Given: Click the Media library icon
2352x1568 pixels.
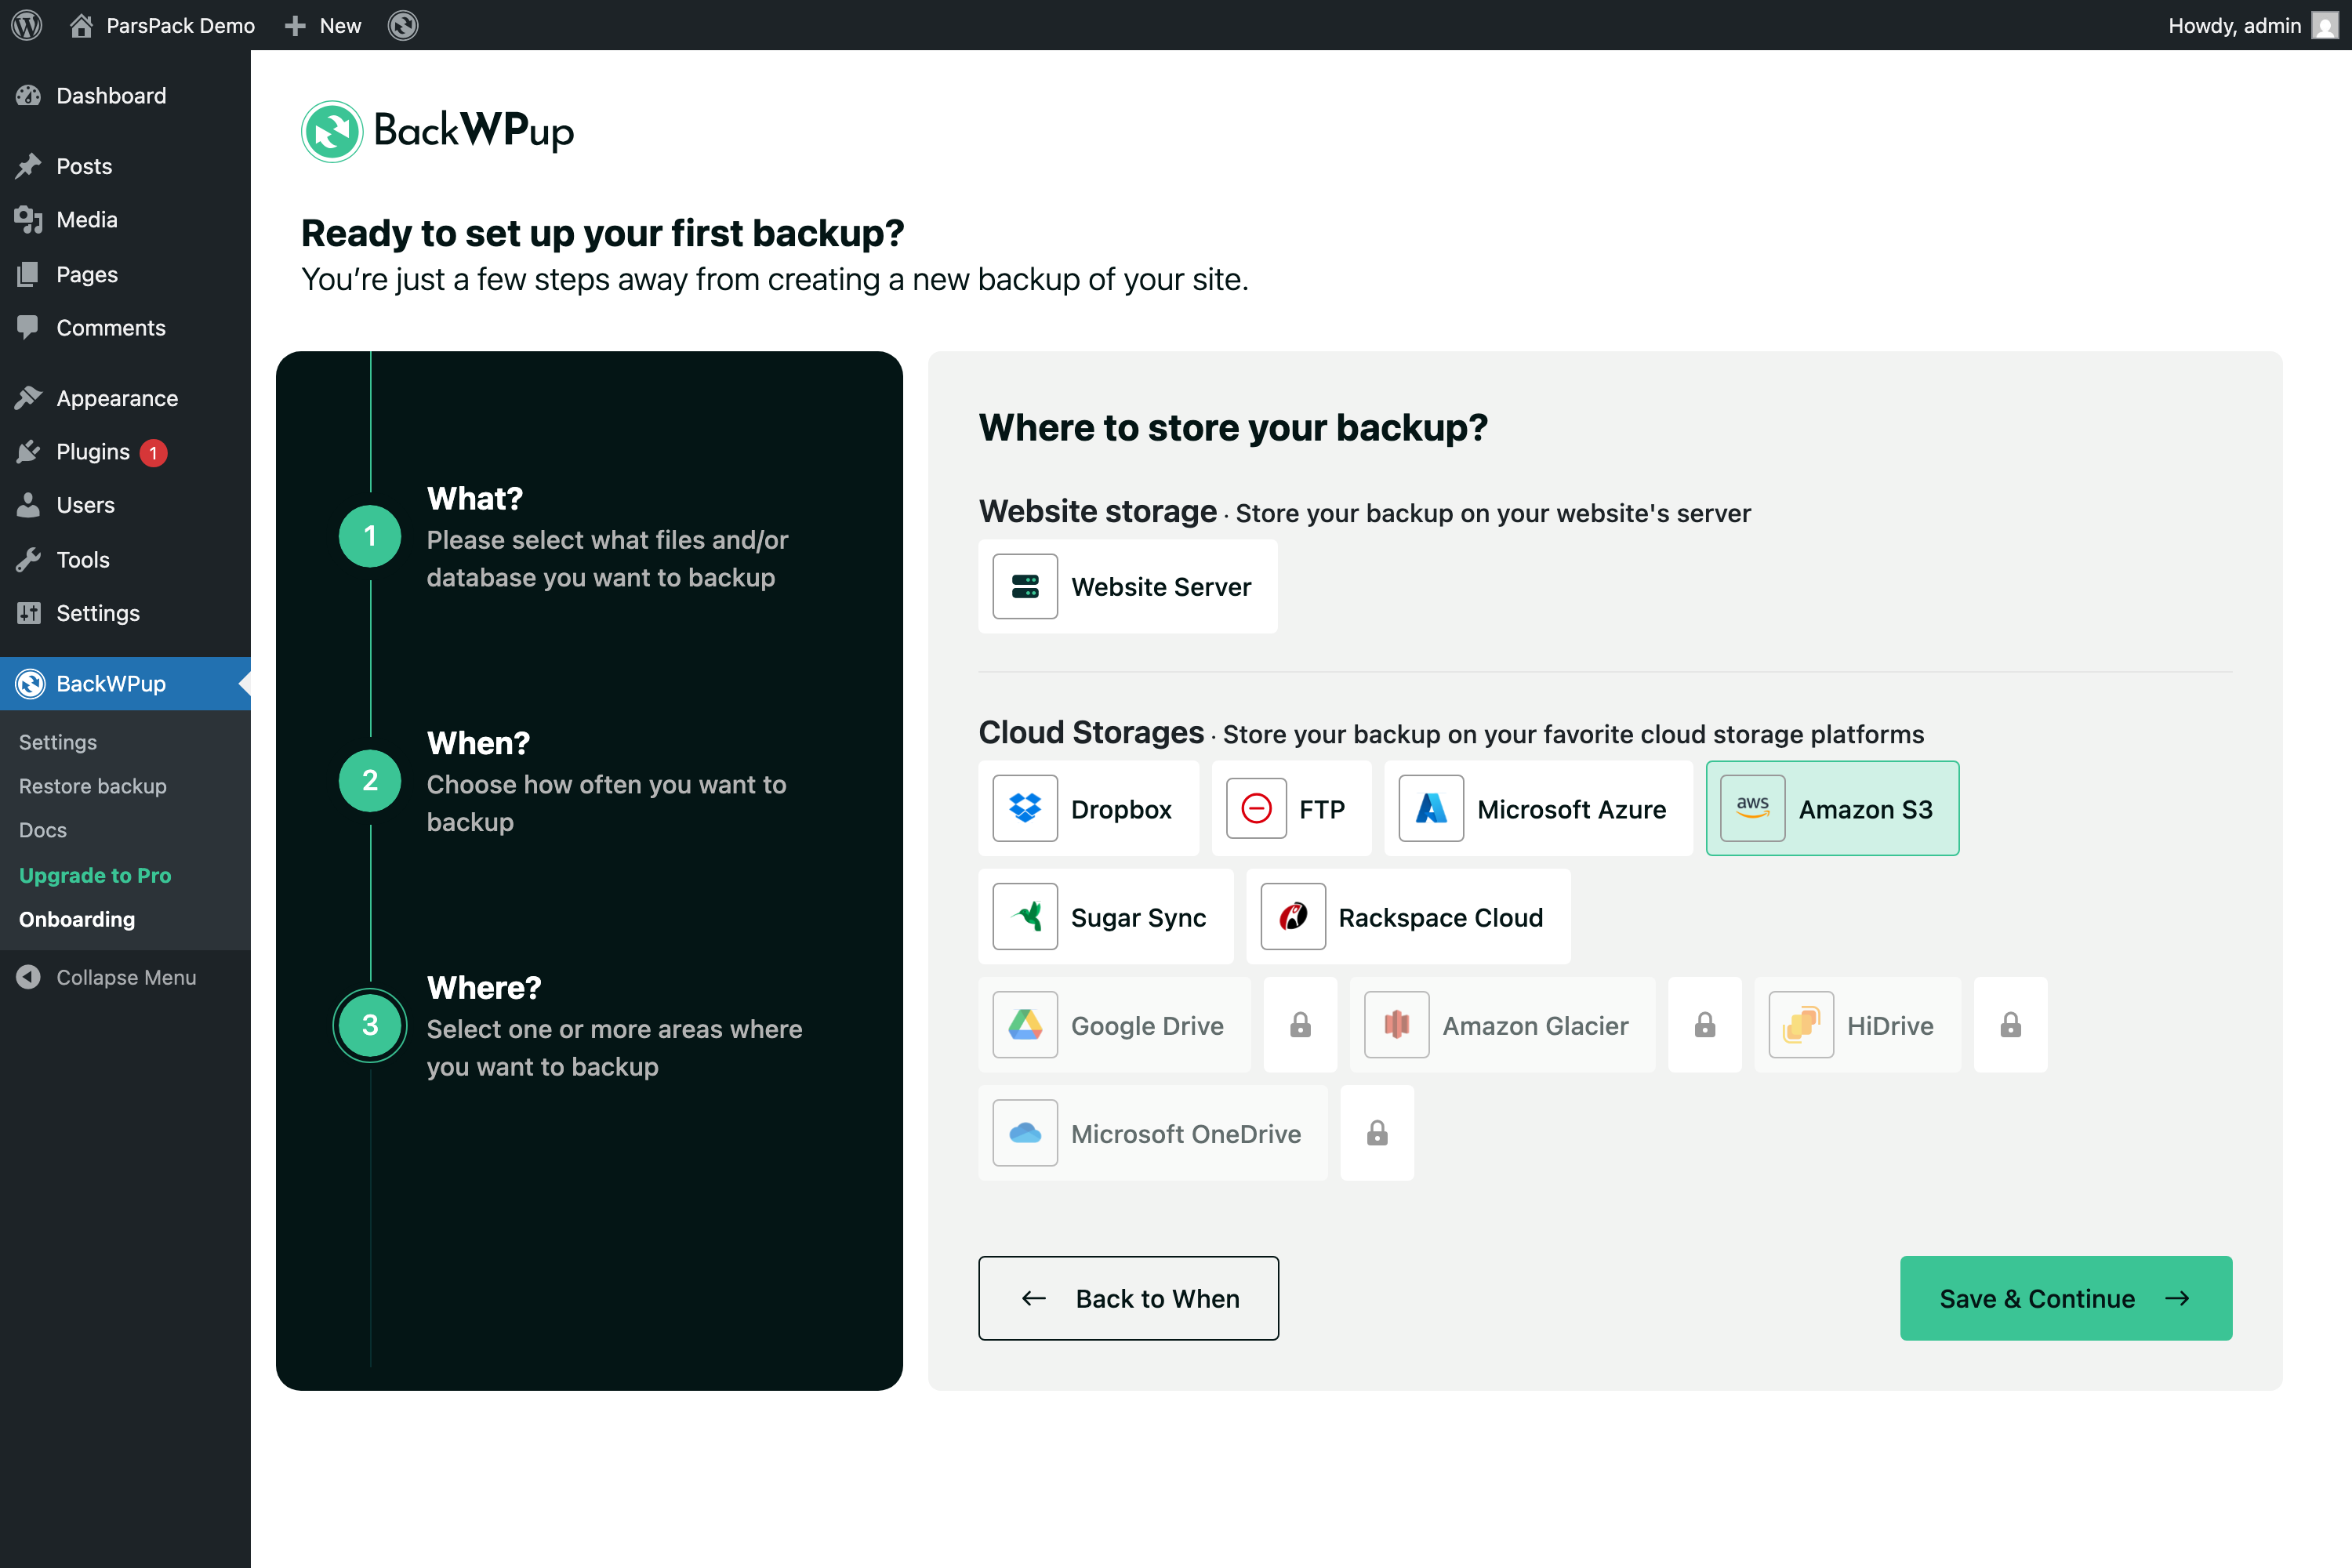Looking at the screenshot, I should pos(28,220).
